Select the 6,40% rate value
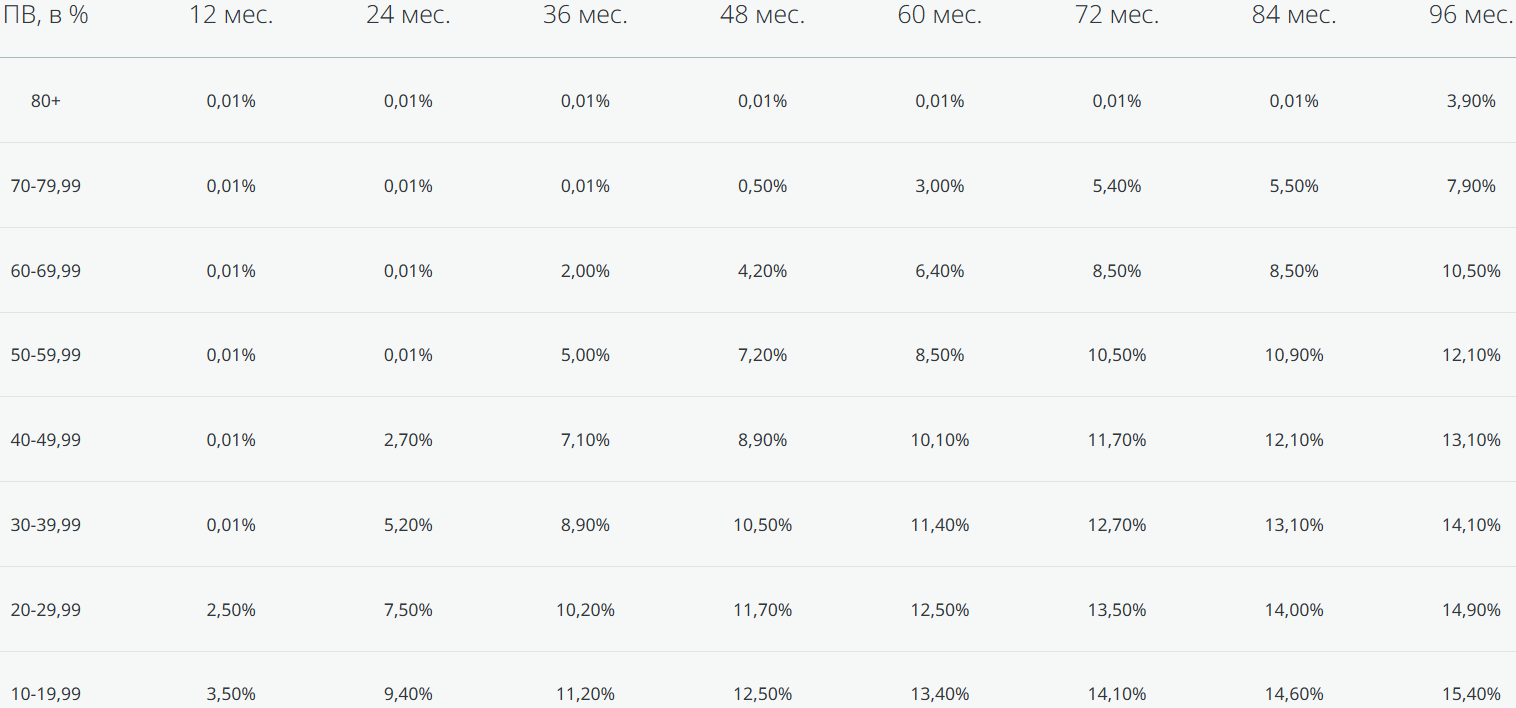Image resolution: width=1516 pixels, height=708 pixels. click(x=939, y=271)
